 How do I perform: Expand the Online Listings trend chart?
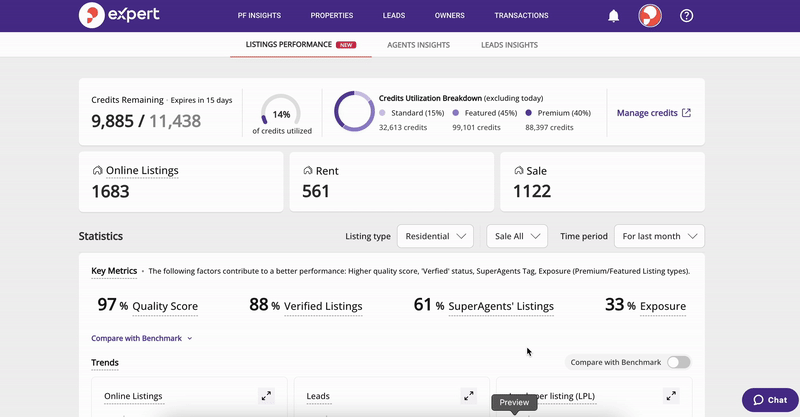266,396
